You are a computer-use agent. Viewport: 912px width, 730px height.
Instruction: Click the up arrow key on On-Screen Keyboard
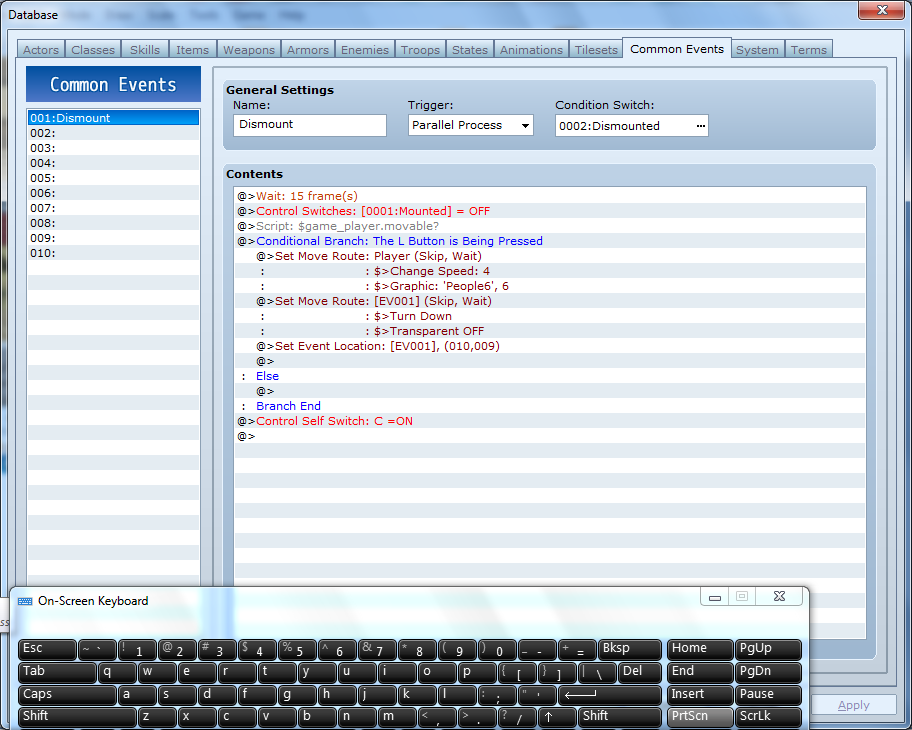558,717
